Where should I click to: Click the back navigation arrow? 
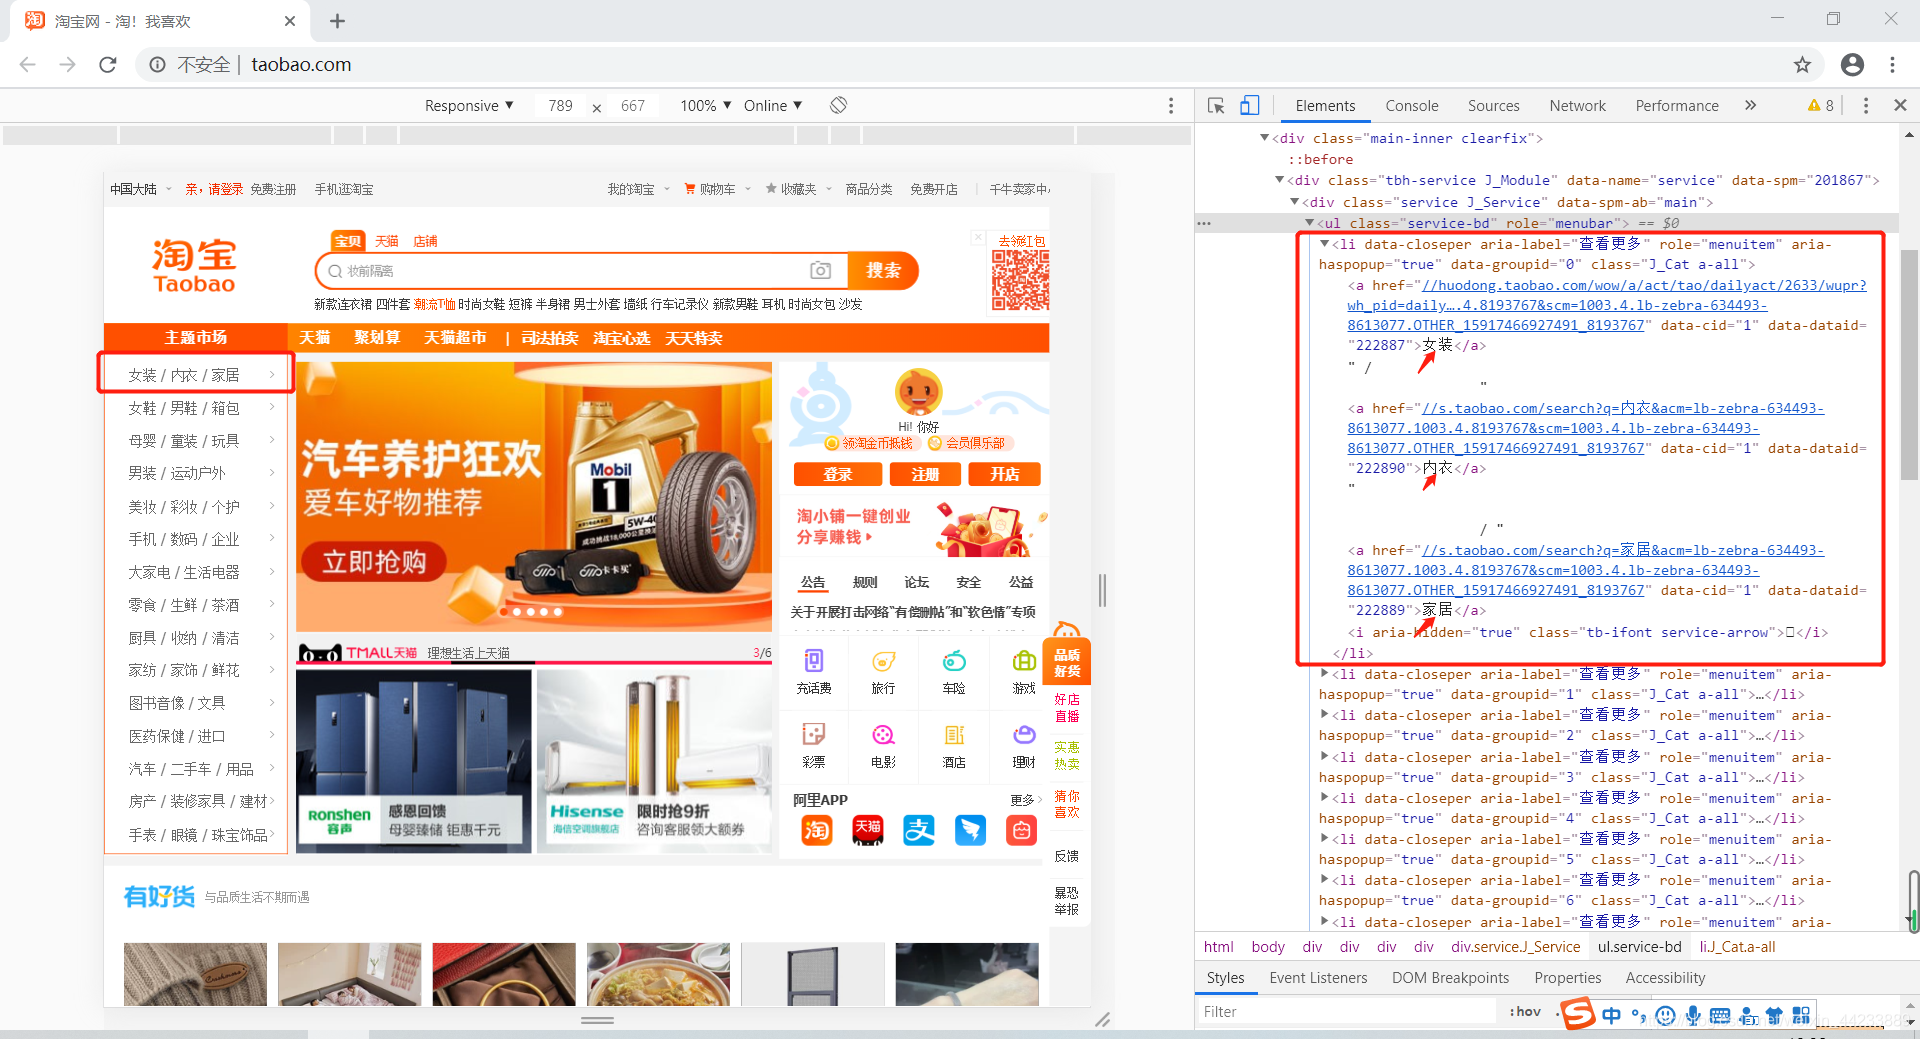28,65
